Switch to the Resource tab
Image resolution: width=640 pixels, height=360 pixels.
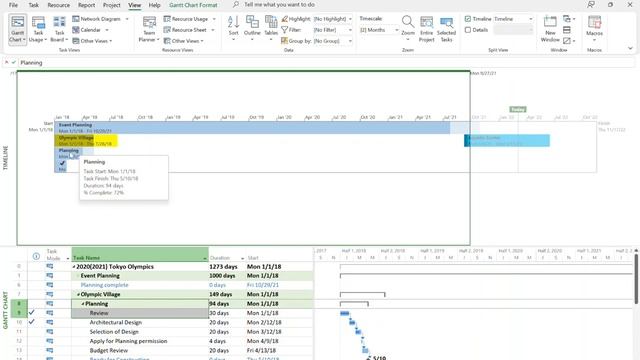[58, 5]
